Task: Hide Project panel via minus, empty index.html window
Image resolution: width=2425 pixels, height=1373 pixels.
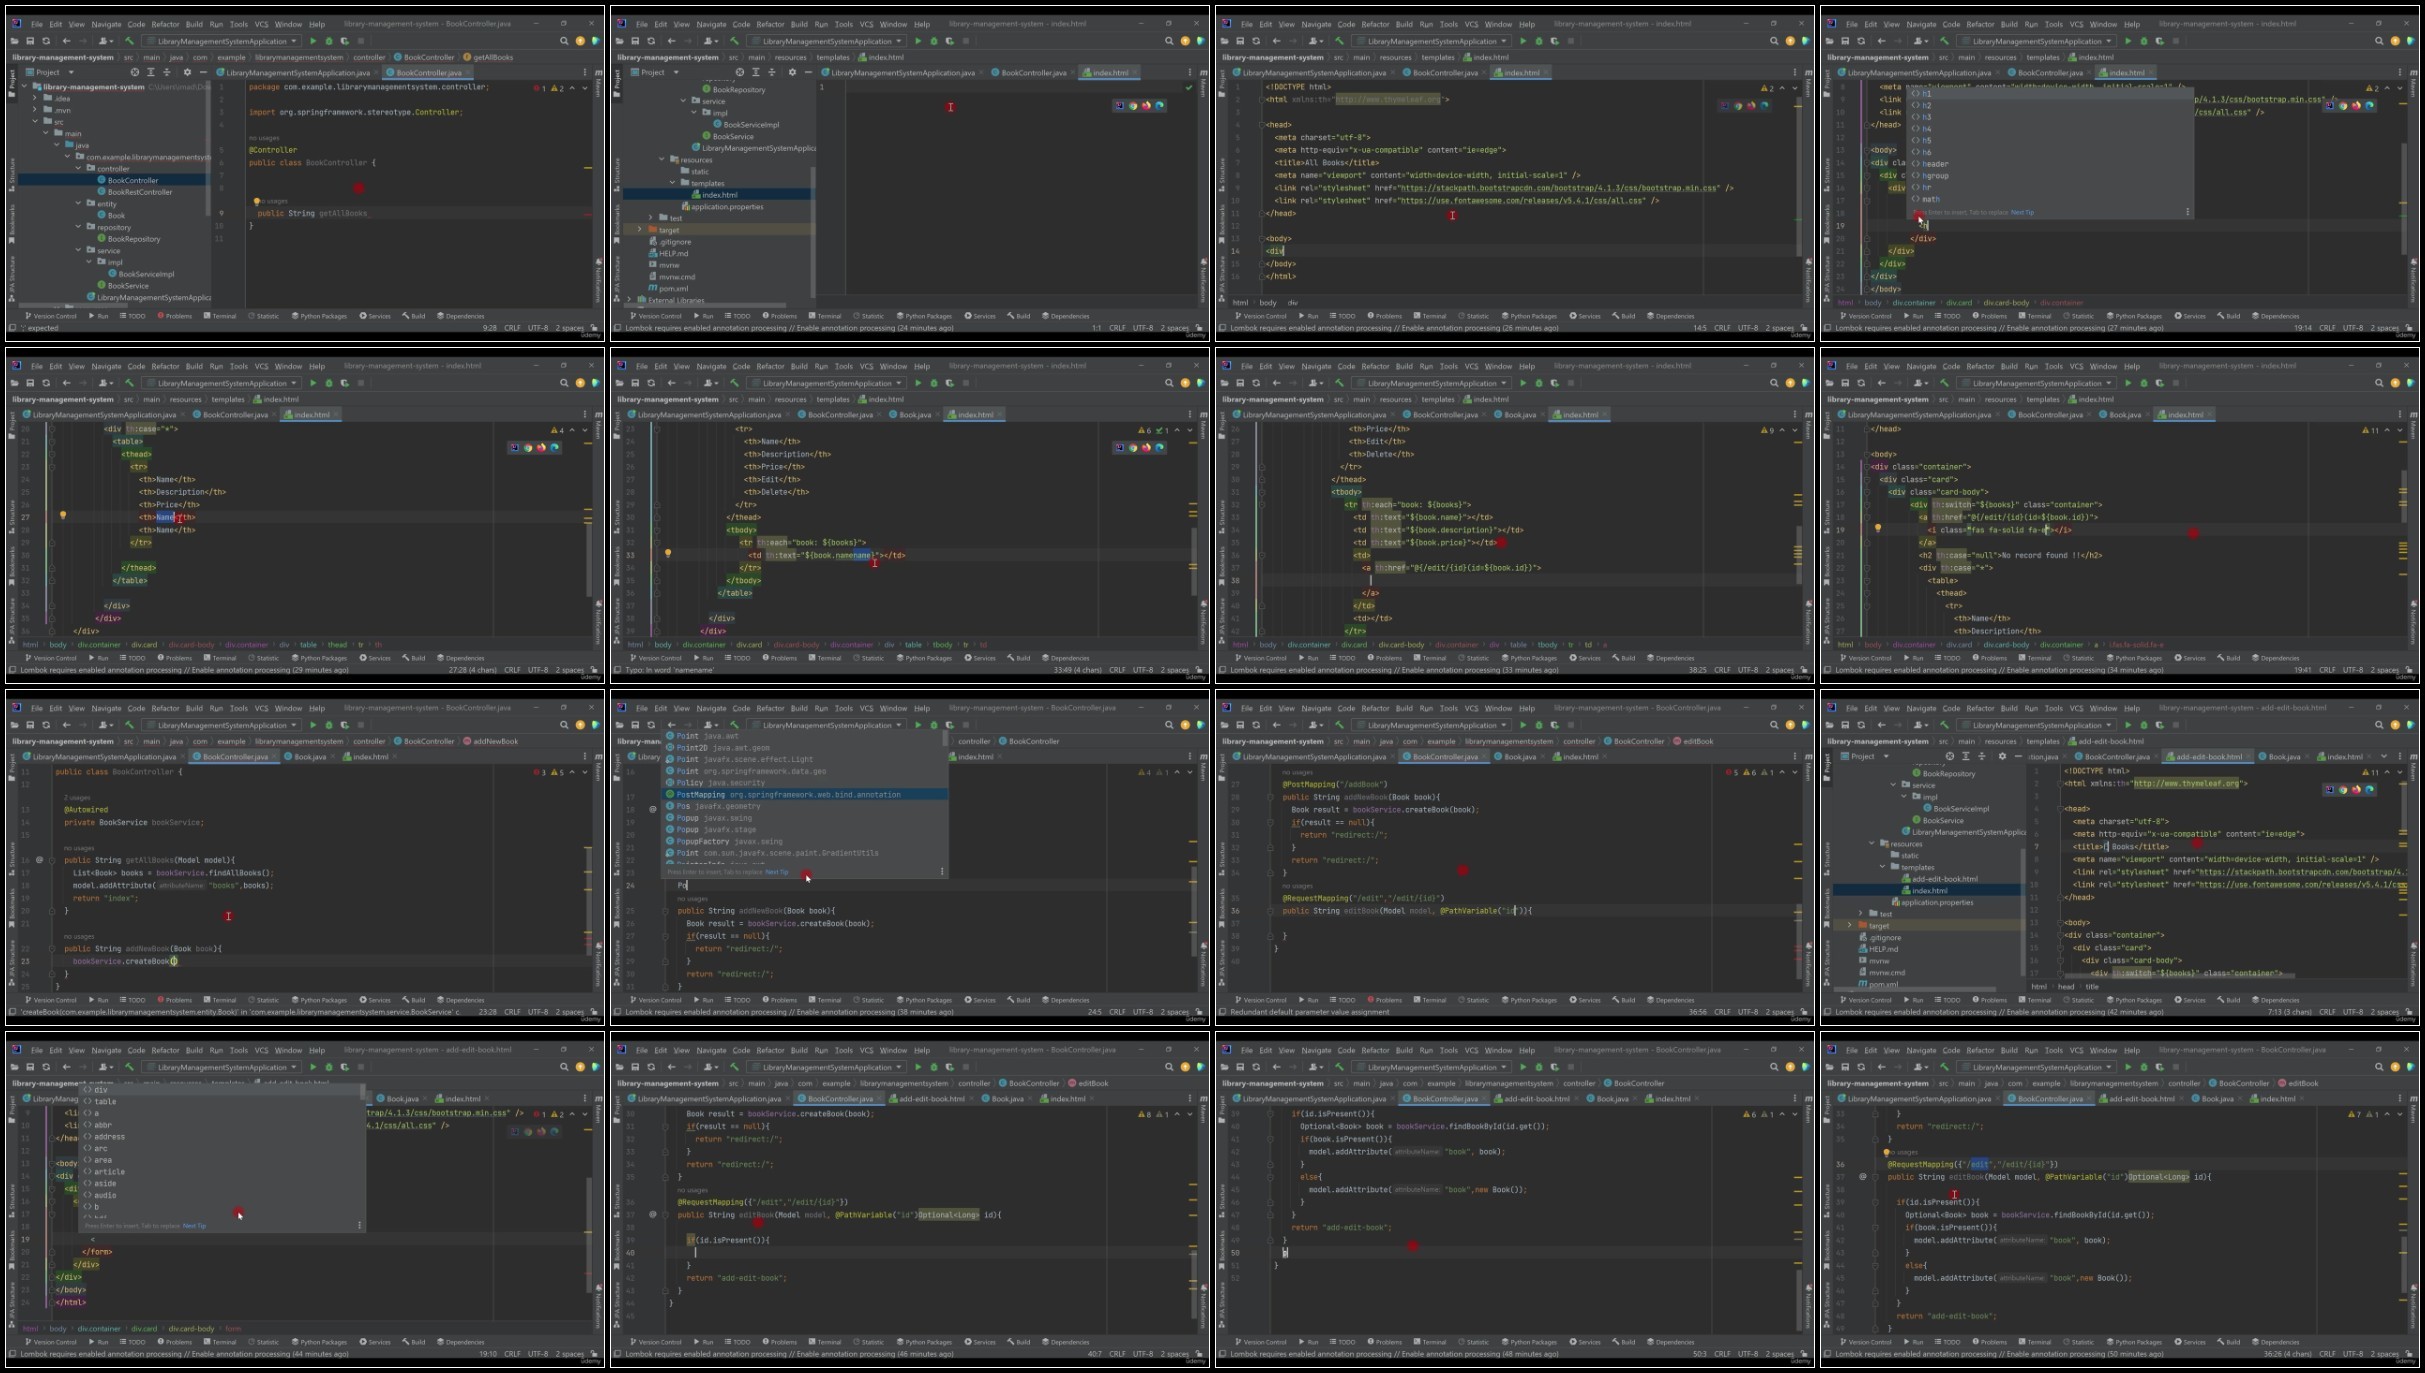Action: click(808, 72)
